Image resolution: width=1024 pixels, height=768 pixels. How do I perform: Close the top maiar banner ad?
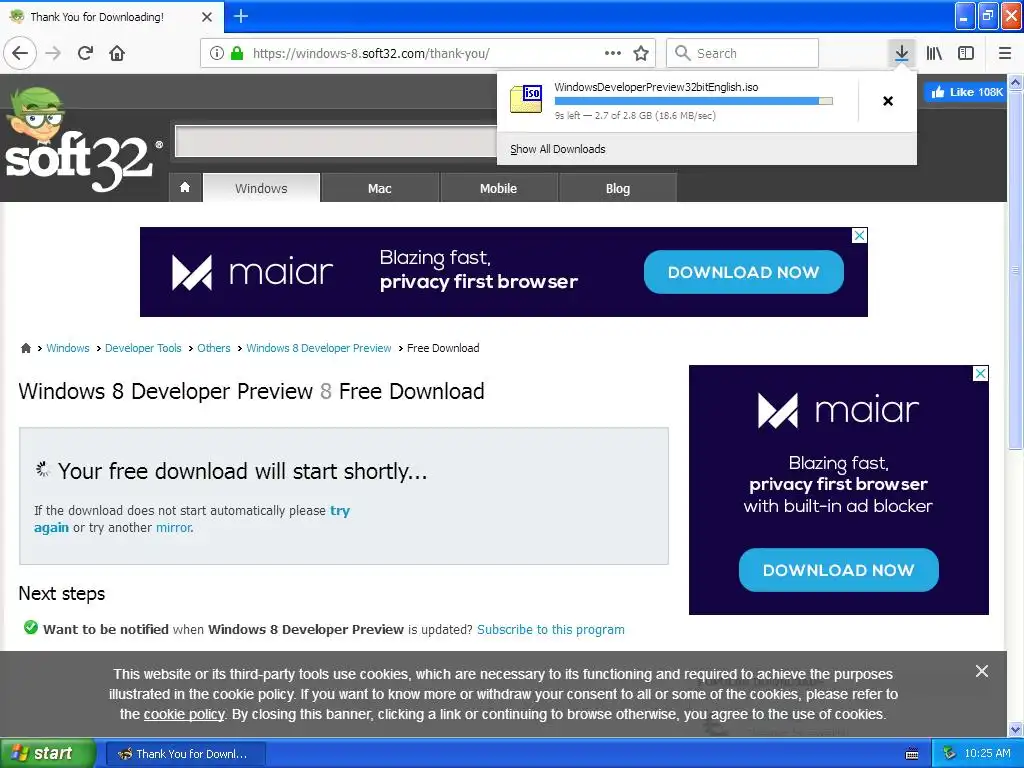[859, 235]
